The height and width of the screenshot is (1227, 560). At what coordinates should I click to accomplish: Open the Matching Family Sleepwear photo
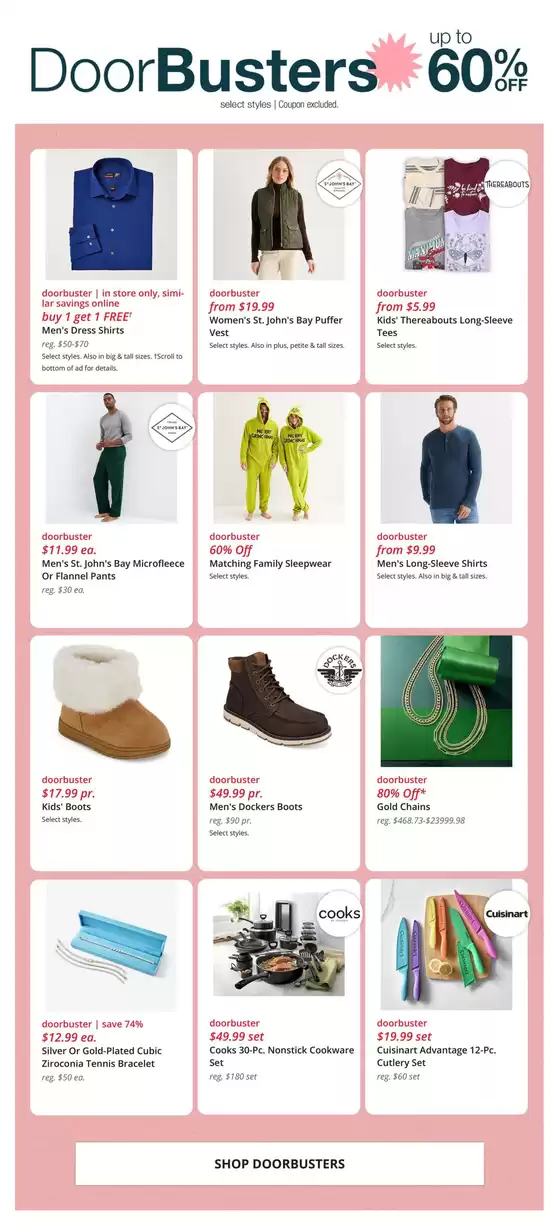point(279,458)
